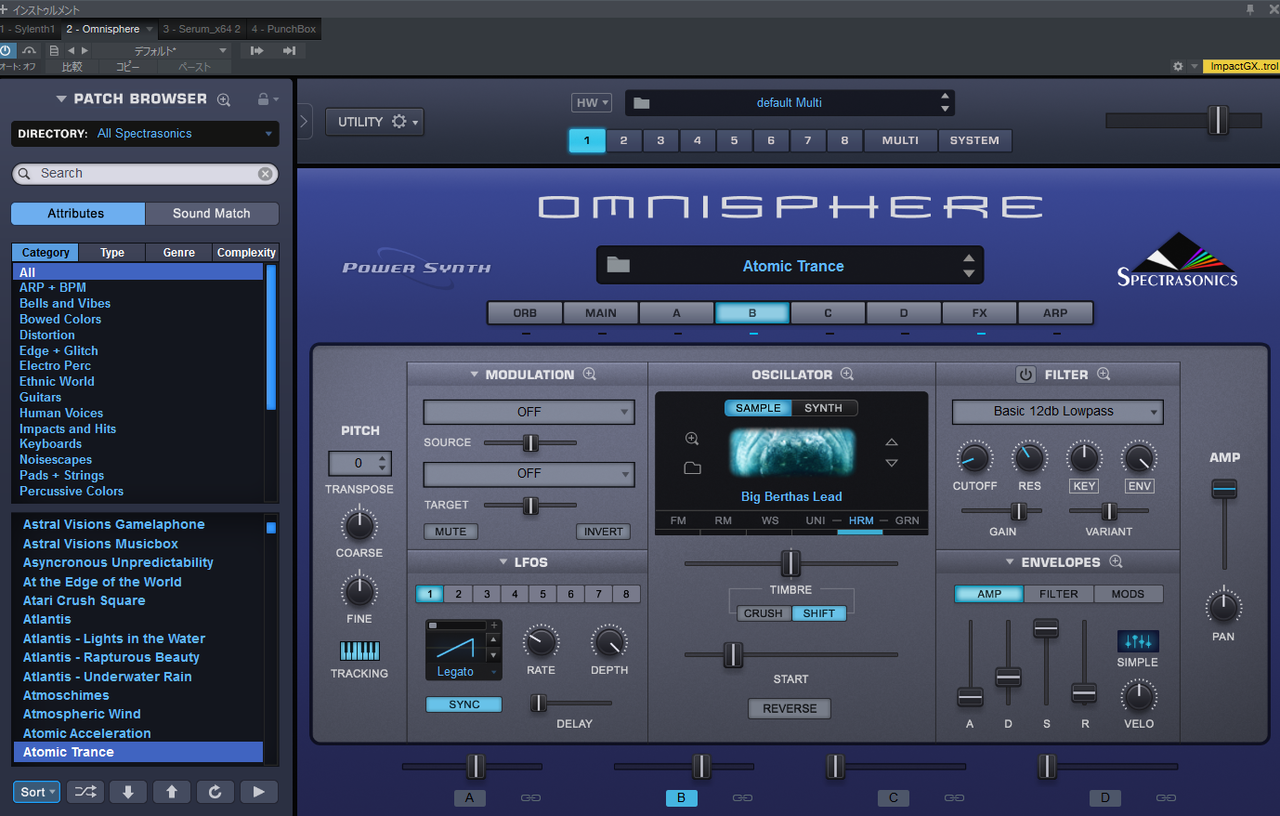Adjust the Timbre slider
1280x816 pixels.
(790, 563)
